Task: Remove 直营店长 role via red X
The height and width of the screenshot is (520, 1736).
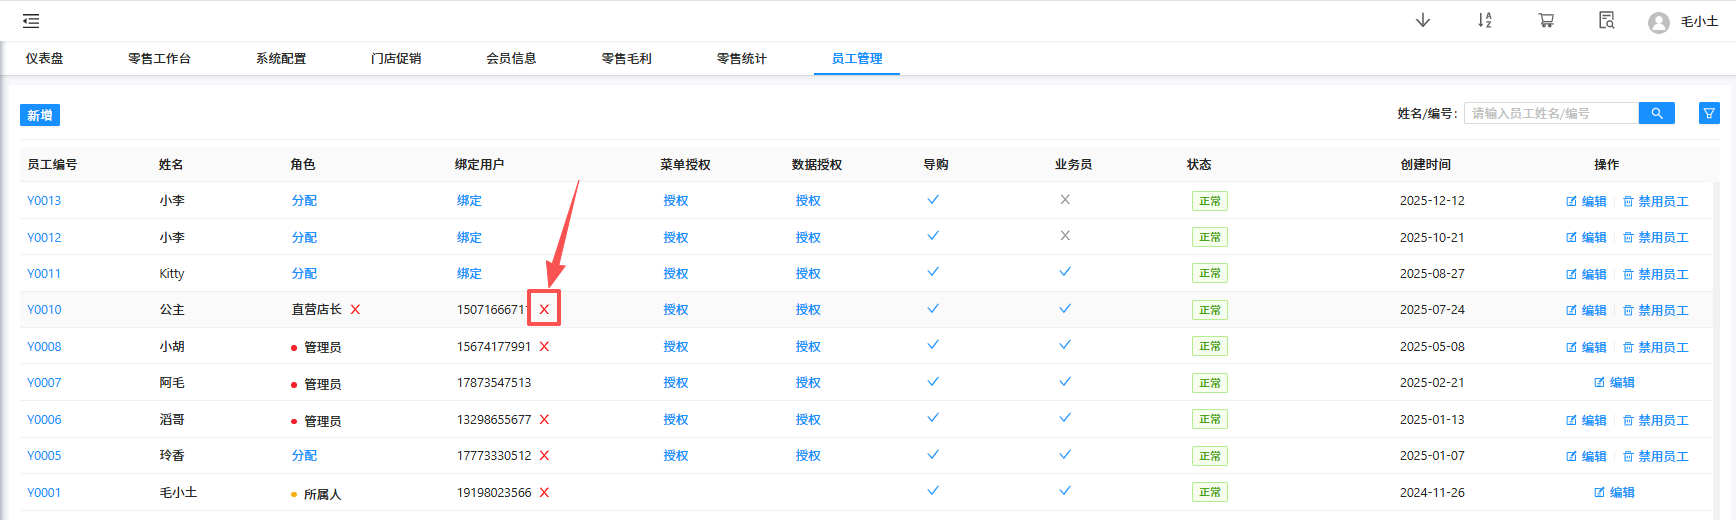Action: [x=355, y=310]
